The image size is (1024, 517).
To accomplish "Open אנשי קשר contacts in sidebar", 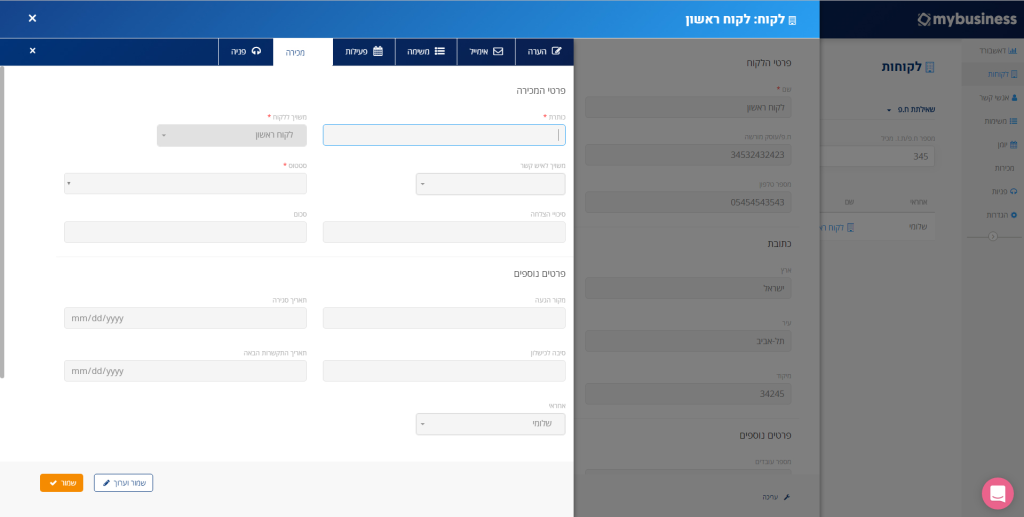I will [x=998, y=97].
